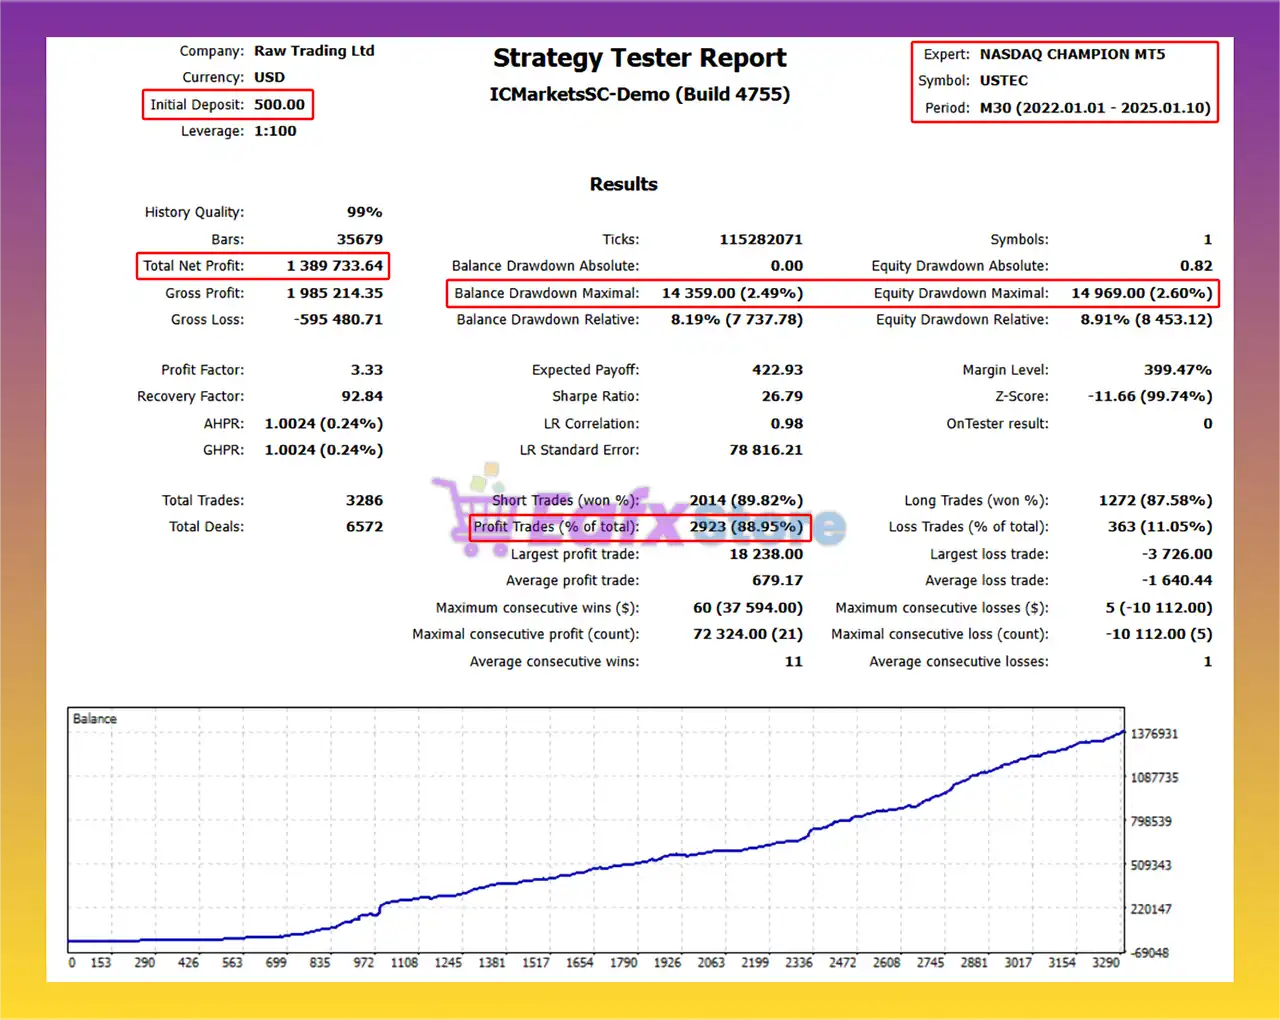Click the 3290 marker on chart axis
Image resolution: width=1280 pixels, height=1020 pixels.
(1105, 963)
